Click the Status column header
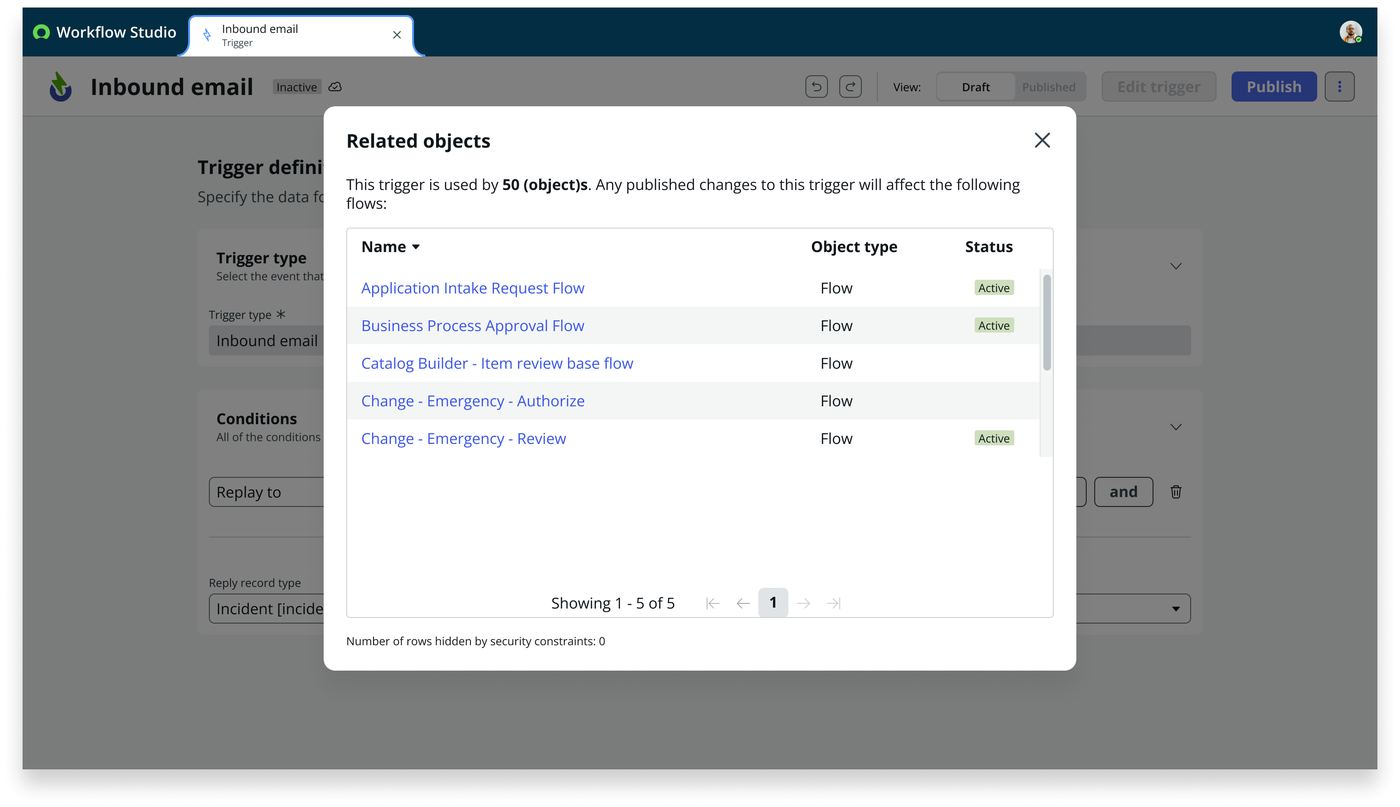1400x807 pixels. pyautogui.click(x=989, y=247)
